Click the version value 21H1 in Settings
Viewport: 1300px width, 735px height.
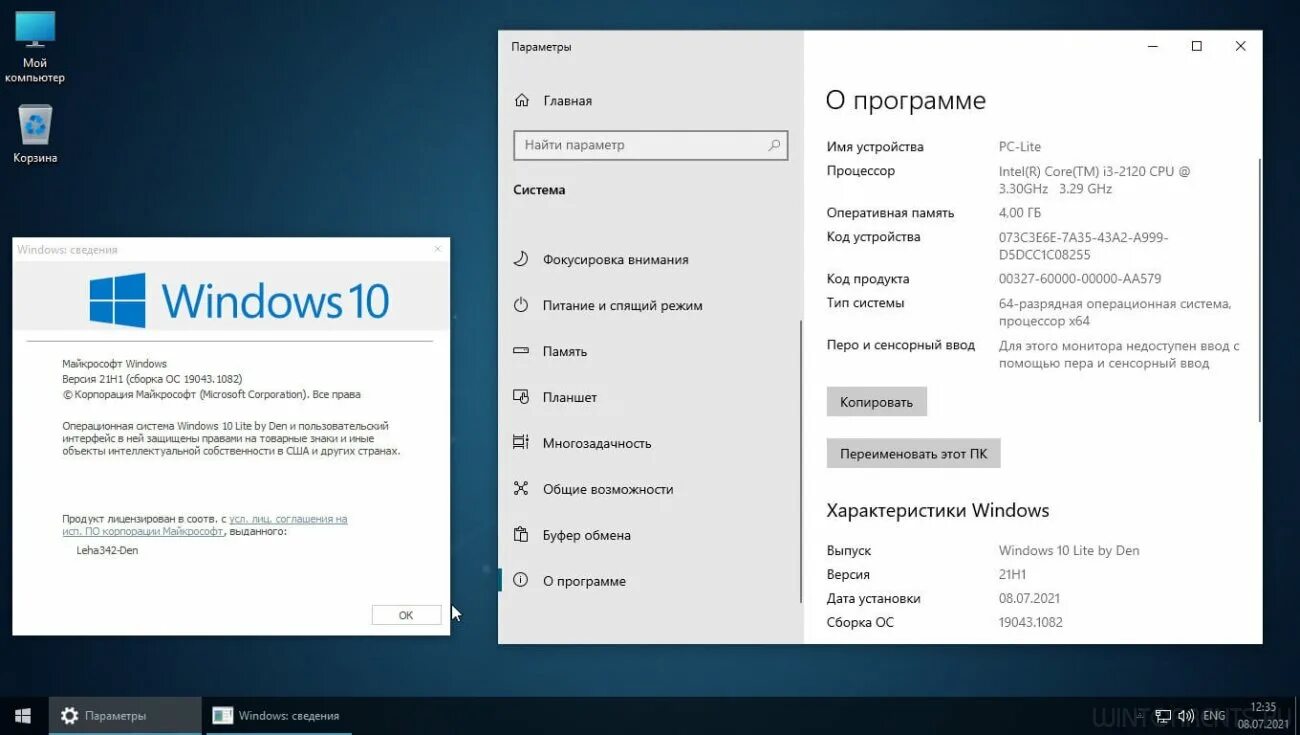click(x=1013, y=575)
